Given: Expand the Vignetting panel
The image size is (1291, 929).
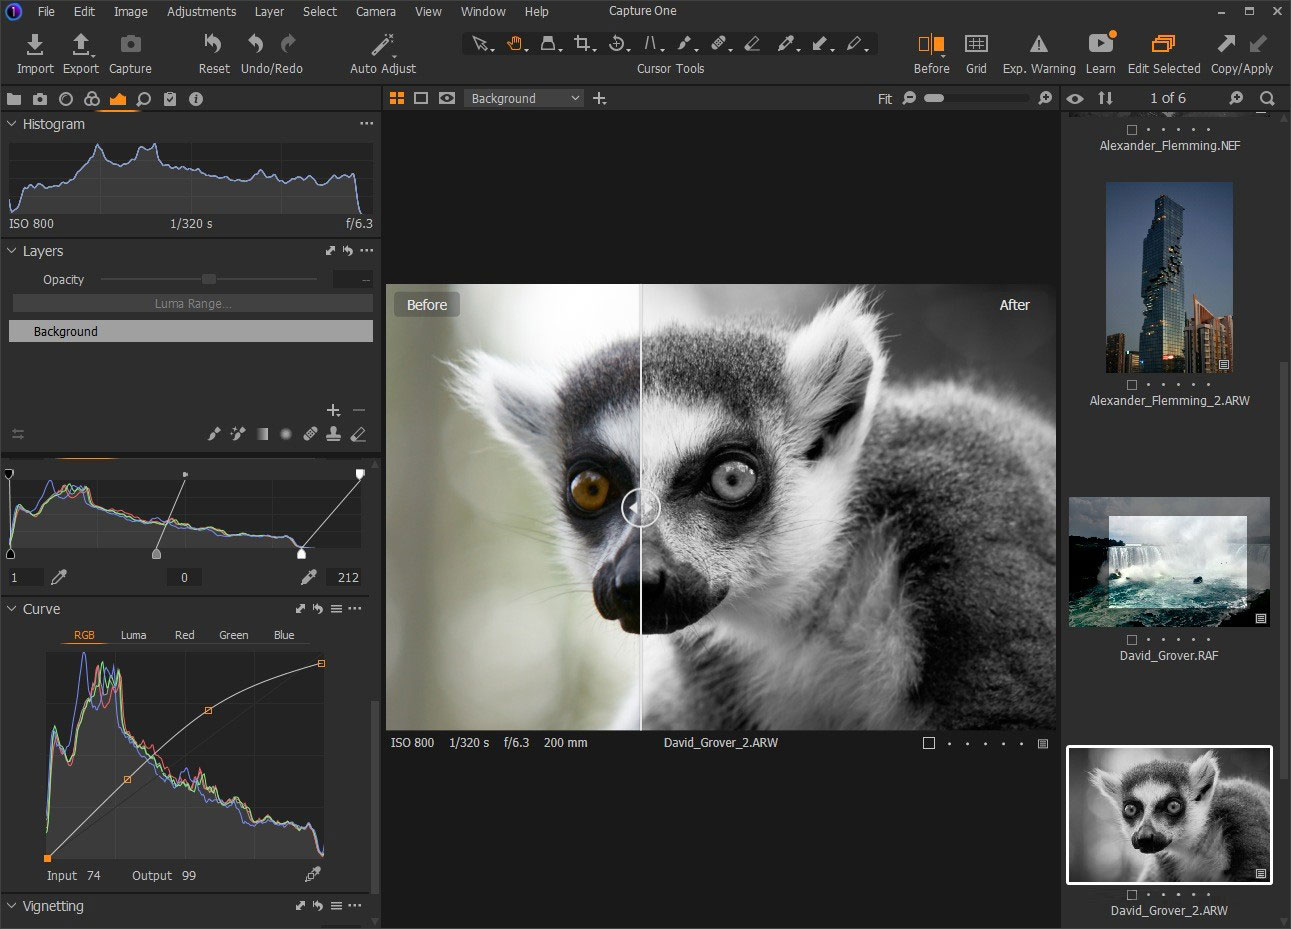Looking at the screenshot, I should (x=12, y=906).
